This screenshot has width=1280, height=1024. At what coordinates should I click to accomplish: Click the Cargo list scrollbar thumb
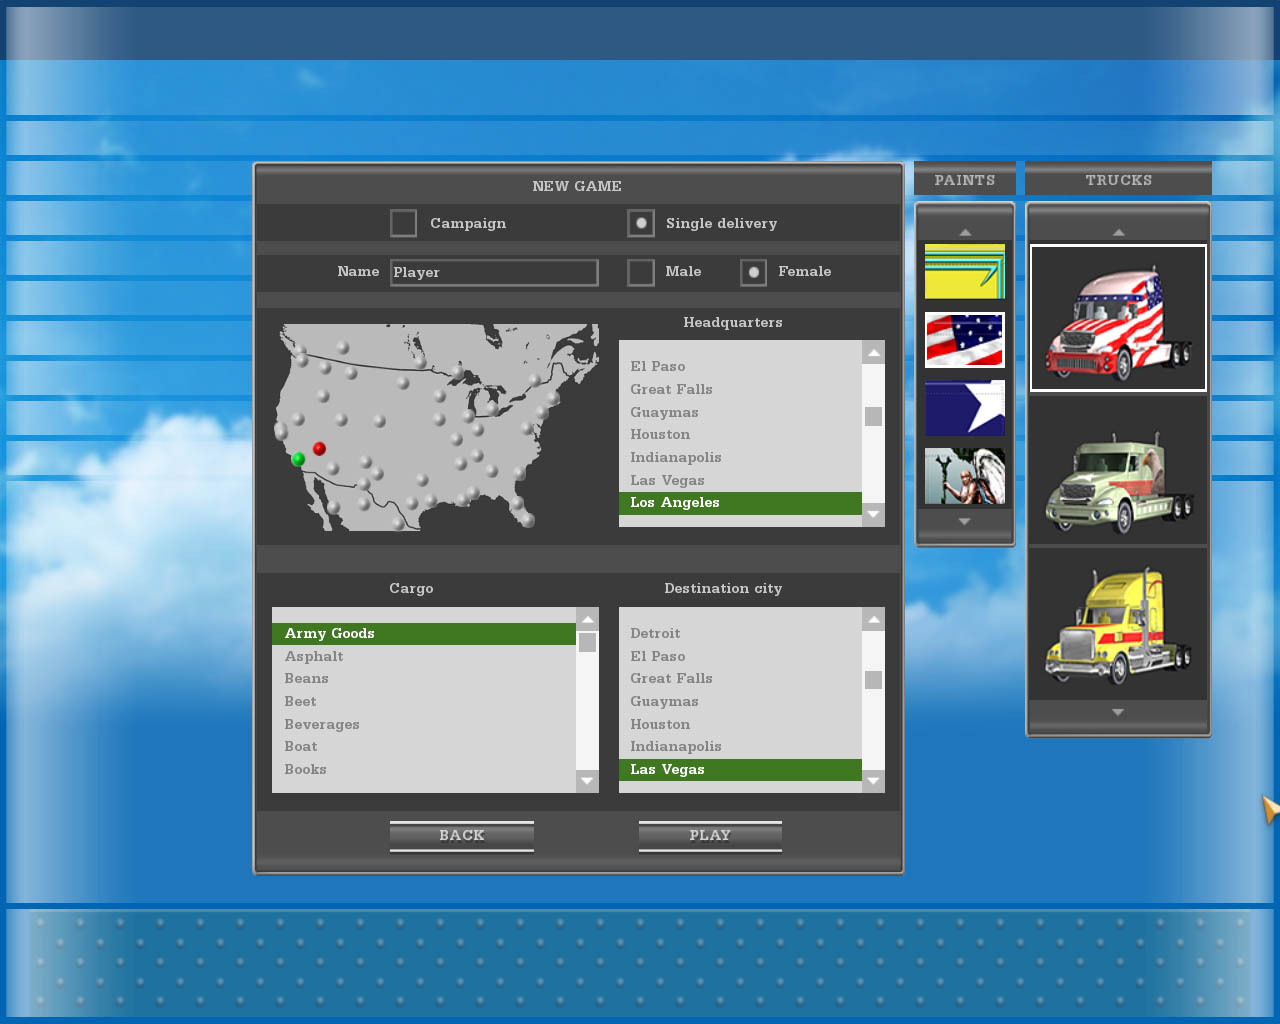[x=587, y=642]
